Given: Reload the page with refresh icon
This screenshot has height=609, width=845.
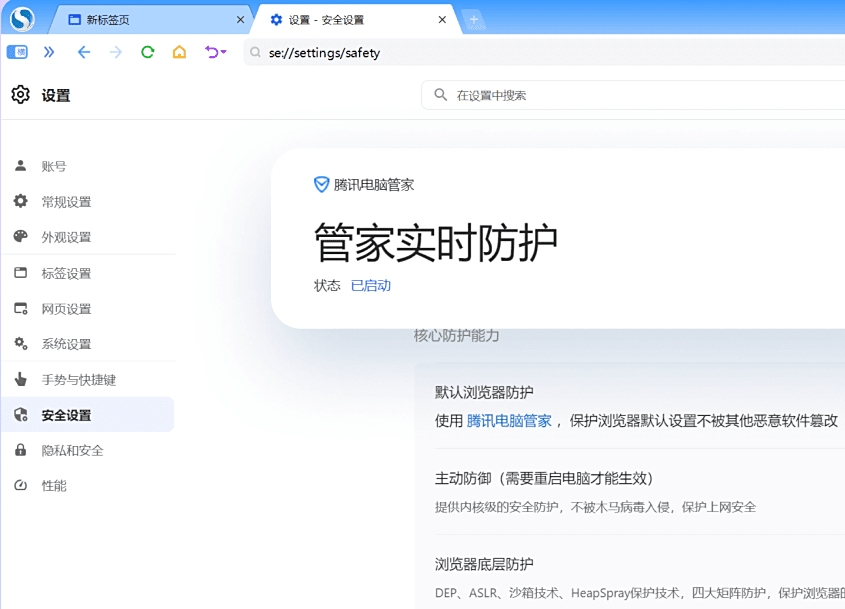Looking at the screenshot, I should click(x=147, y=52).
